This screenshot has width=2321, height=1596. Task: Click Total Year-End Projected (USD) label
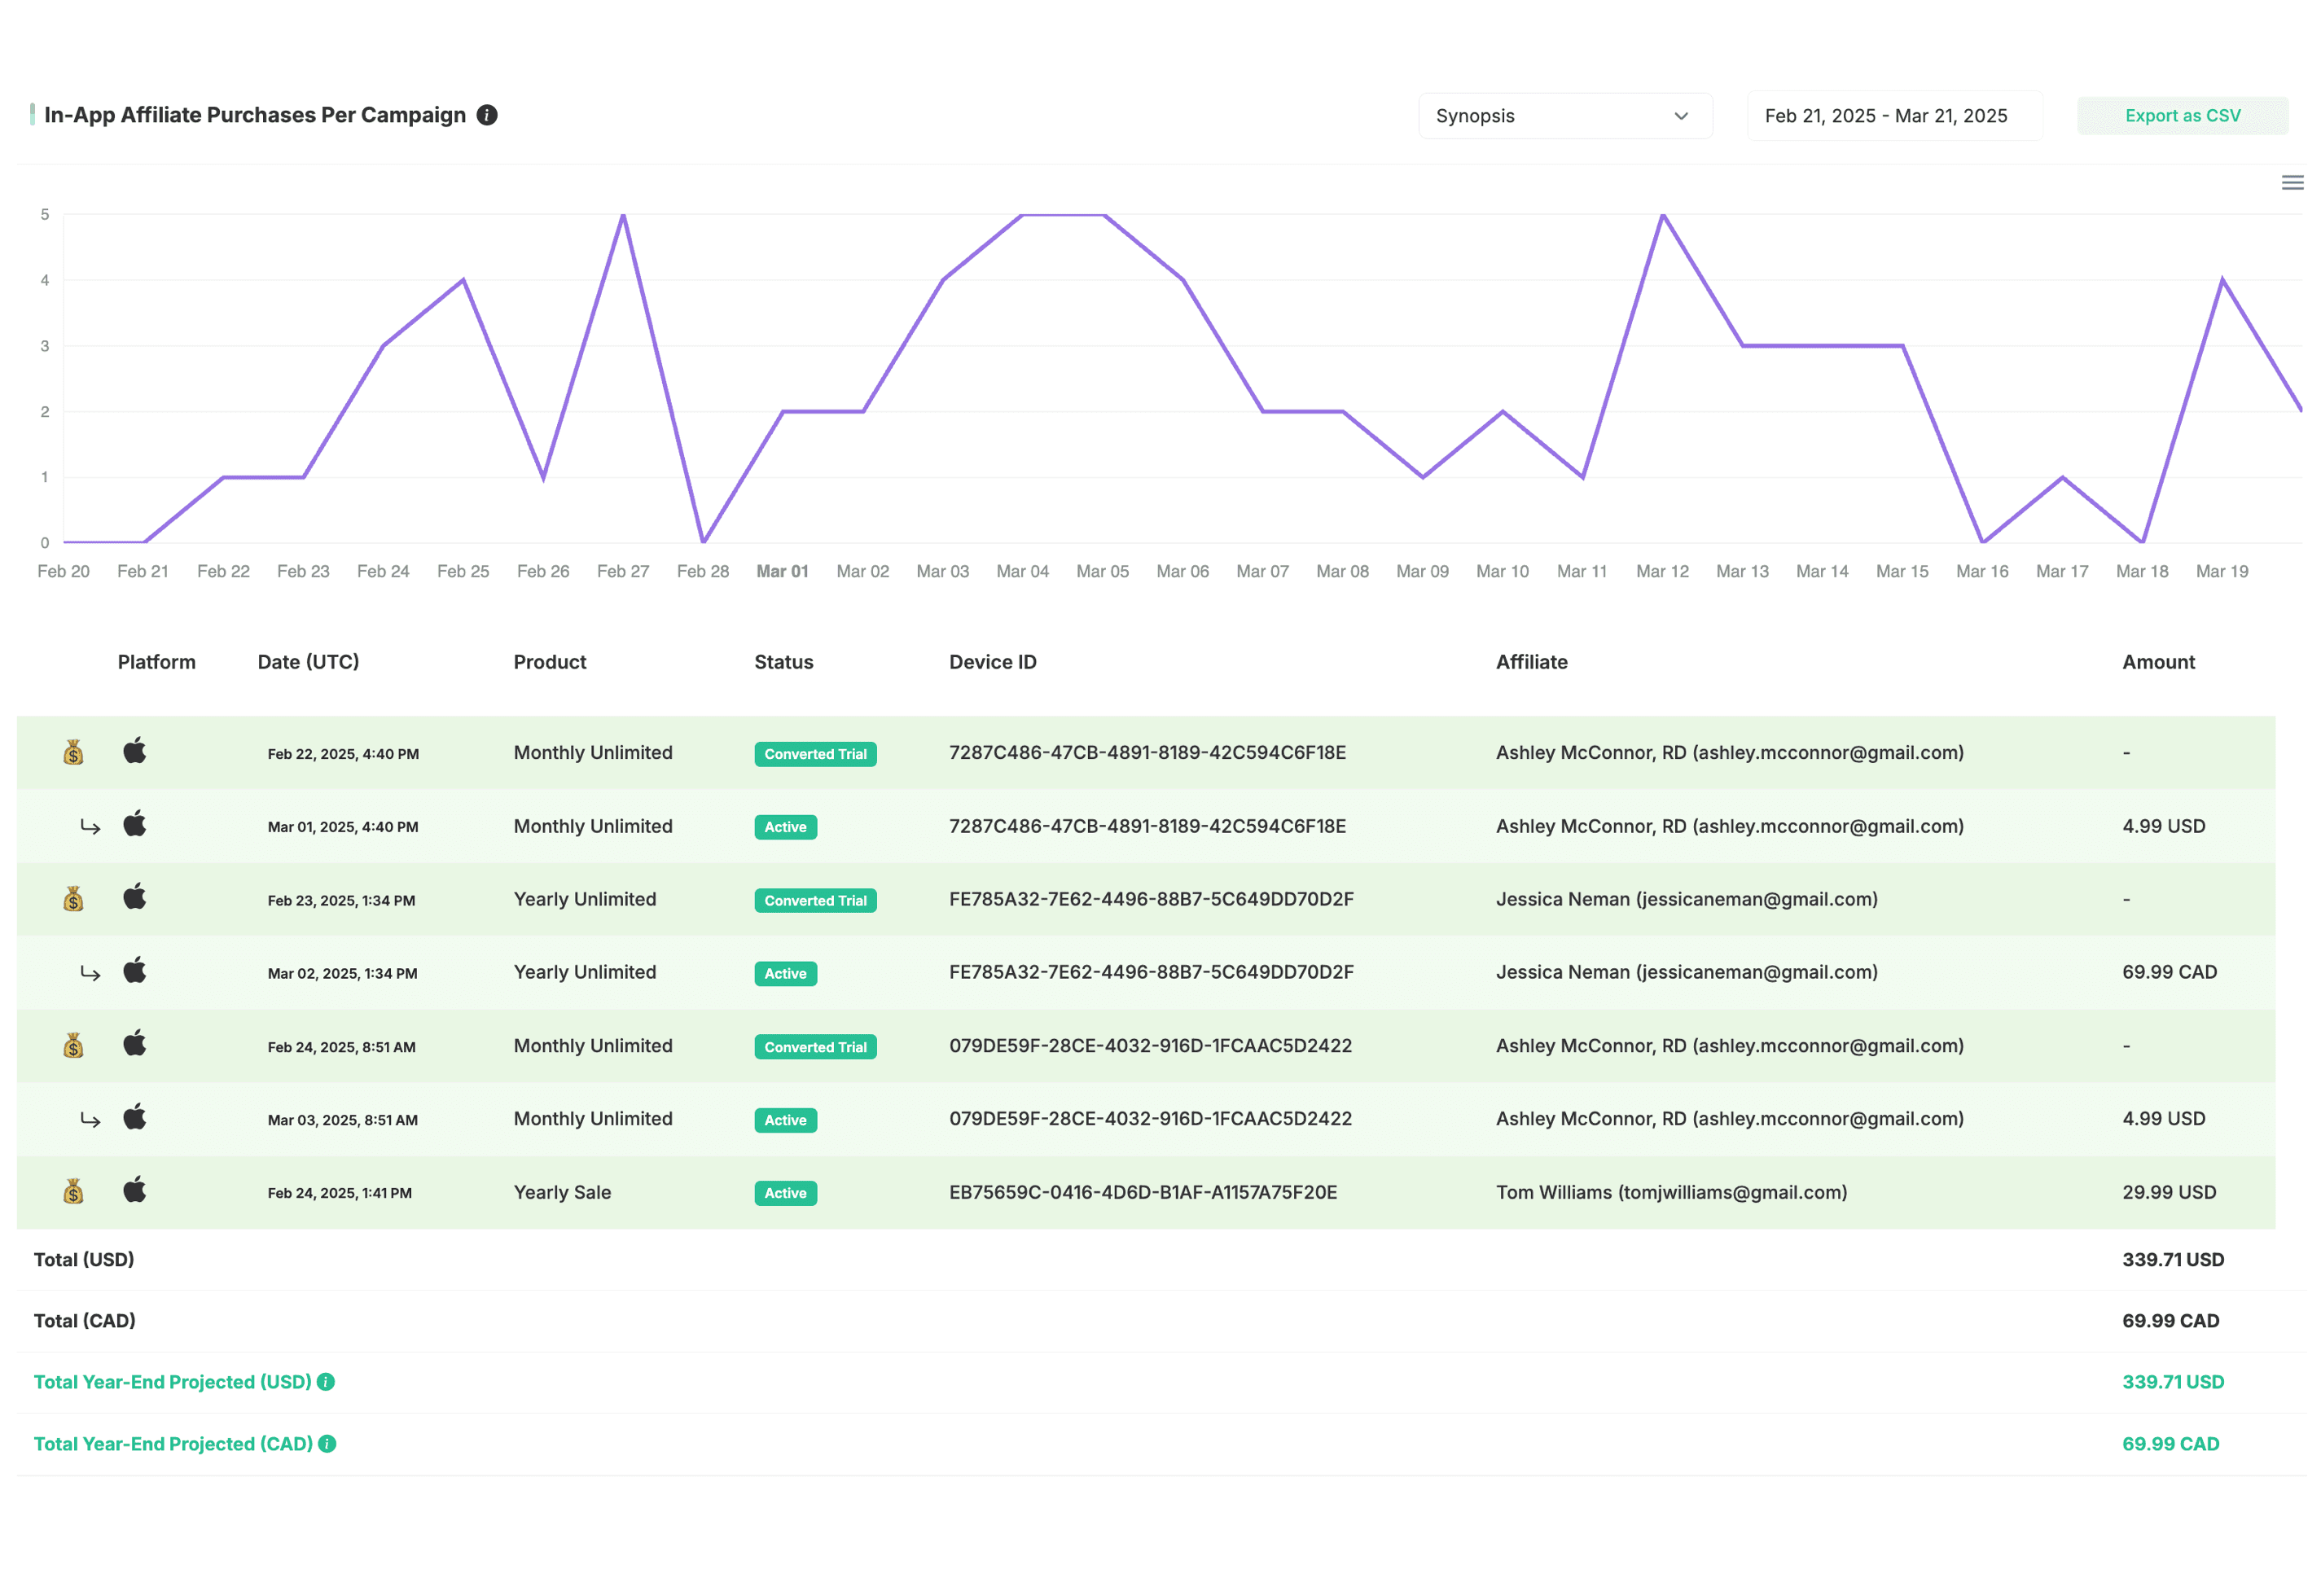pyautogui.click(x=172, y=1382)
